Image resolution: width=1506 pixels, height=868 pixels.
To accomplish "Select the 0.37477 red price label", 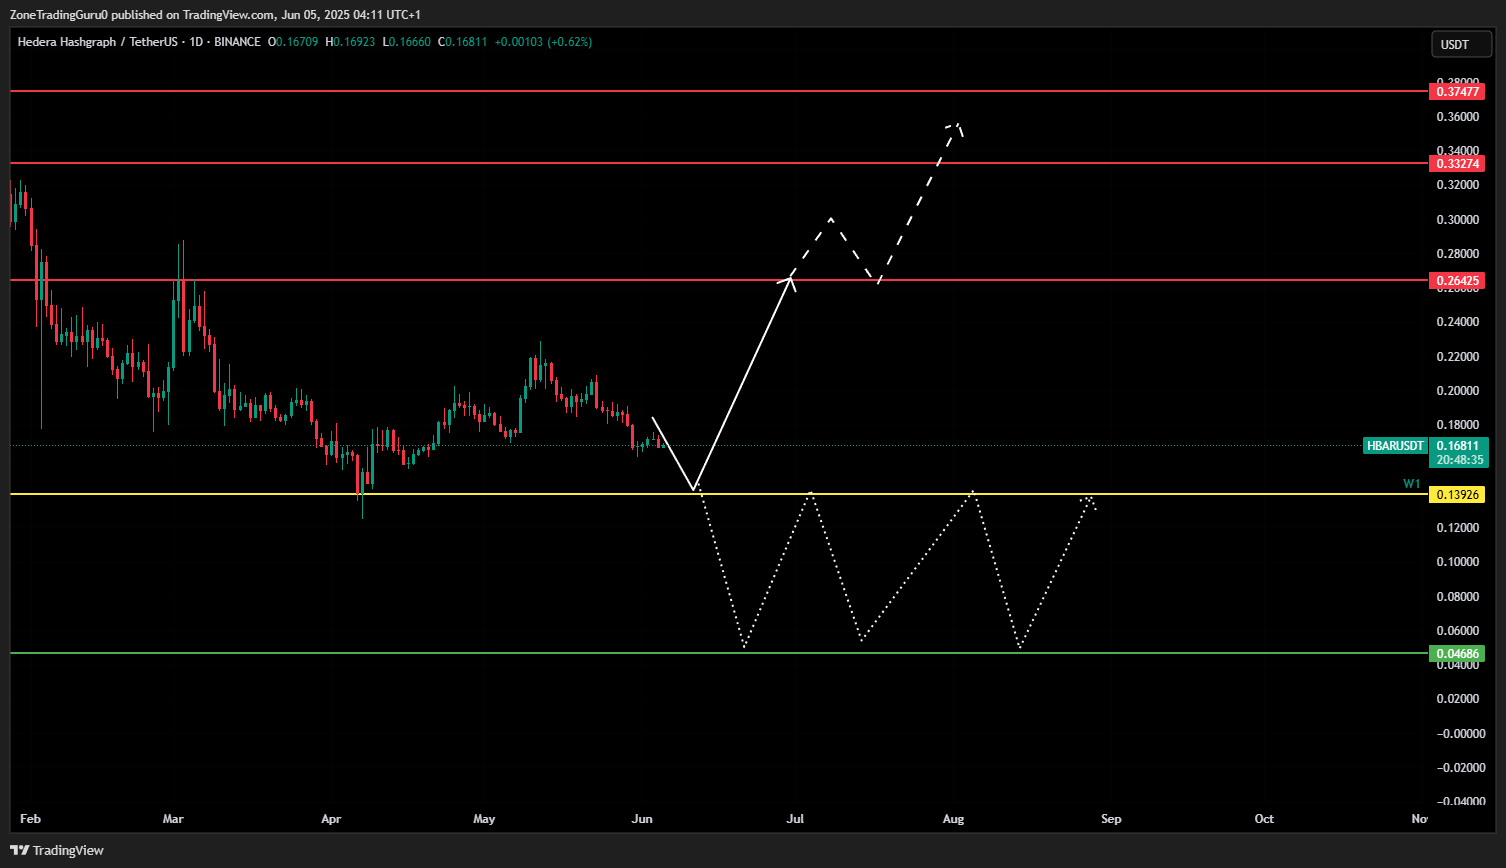I will pos(1459,91).
